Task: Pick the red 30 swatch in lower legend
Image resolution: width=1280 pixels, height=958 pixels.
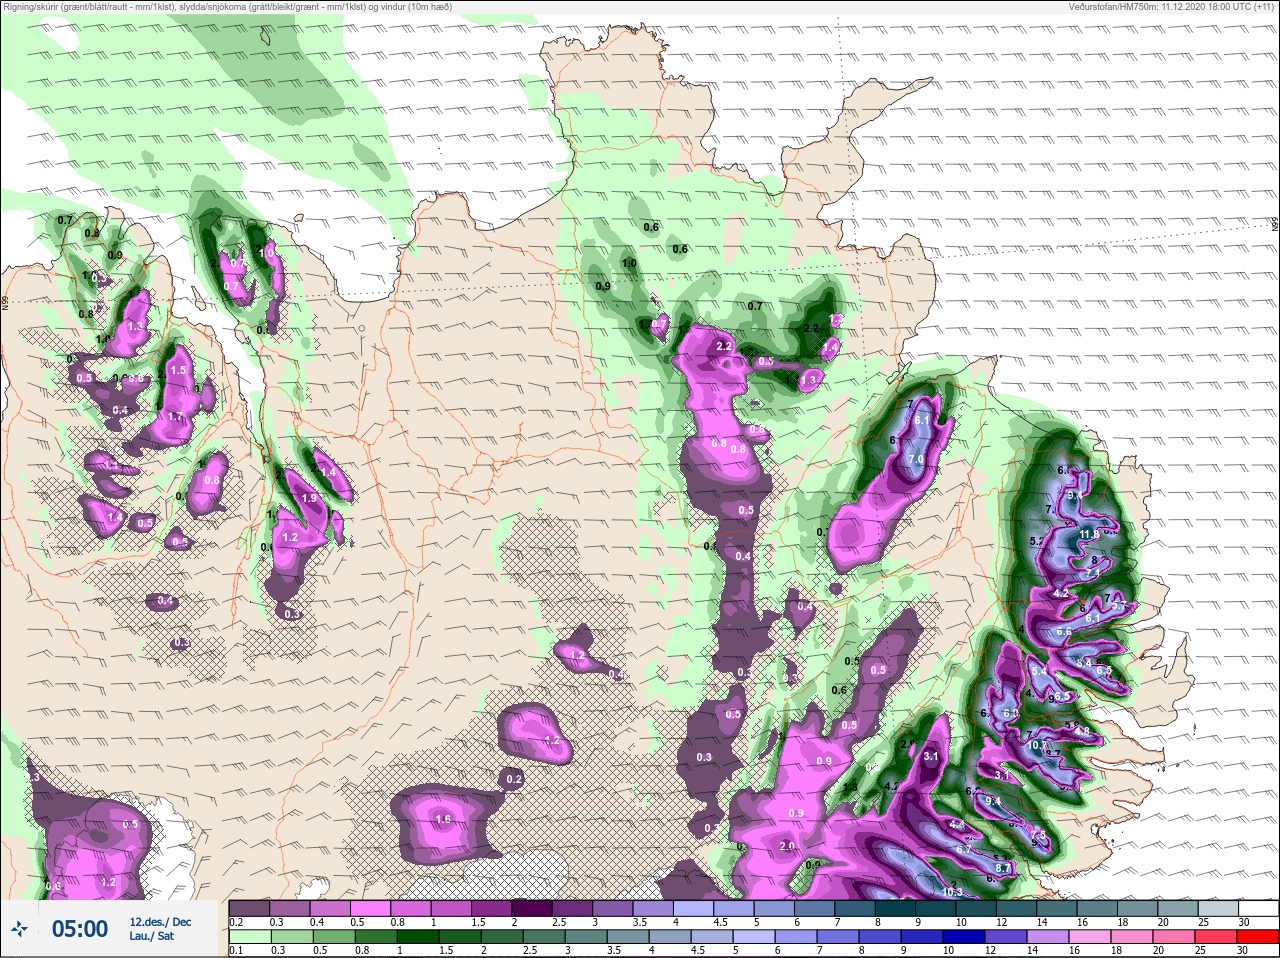Action: [x=1258, y=938]
